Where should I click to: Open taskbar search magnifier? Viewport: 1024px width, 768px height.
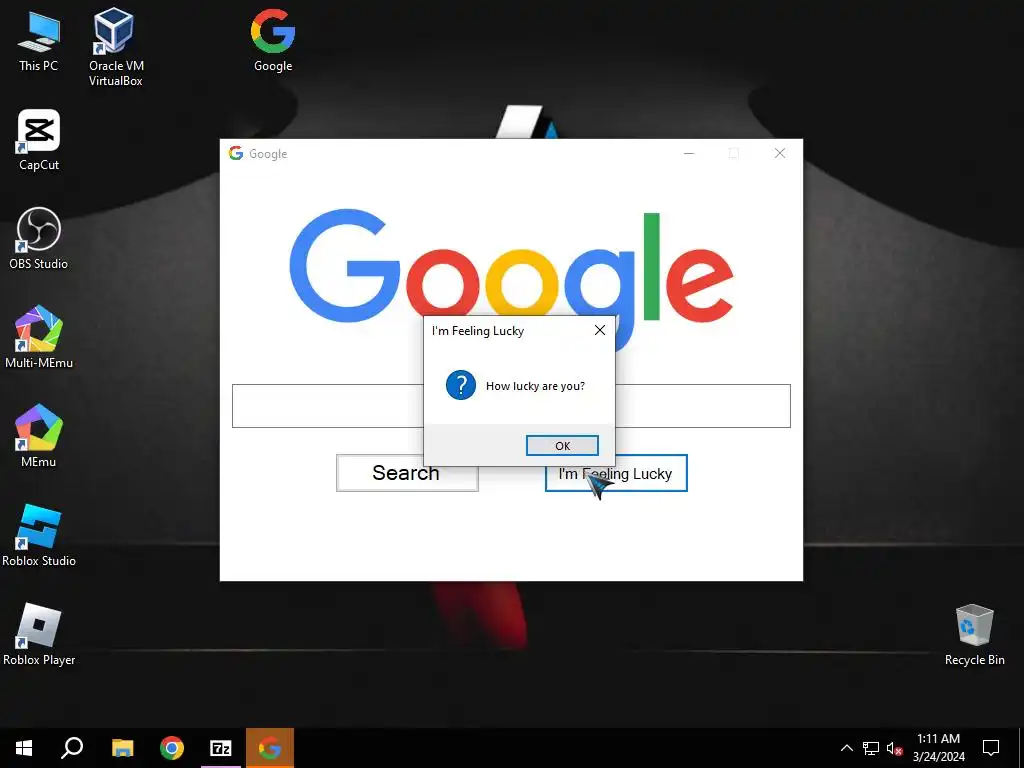(72, 748)
